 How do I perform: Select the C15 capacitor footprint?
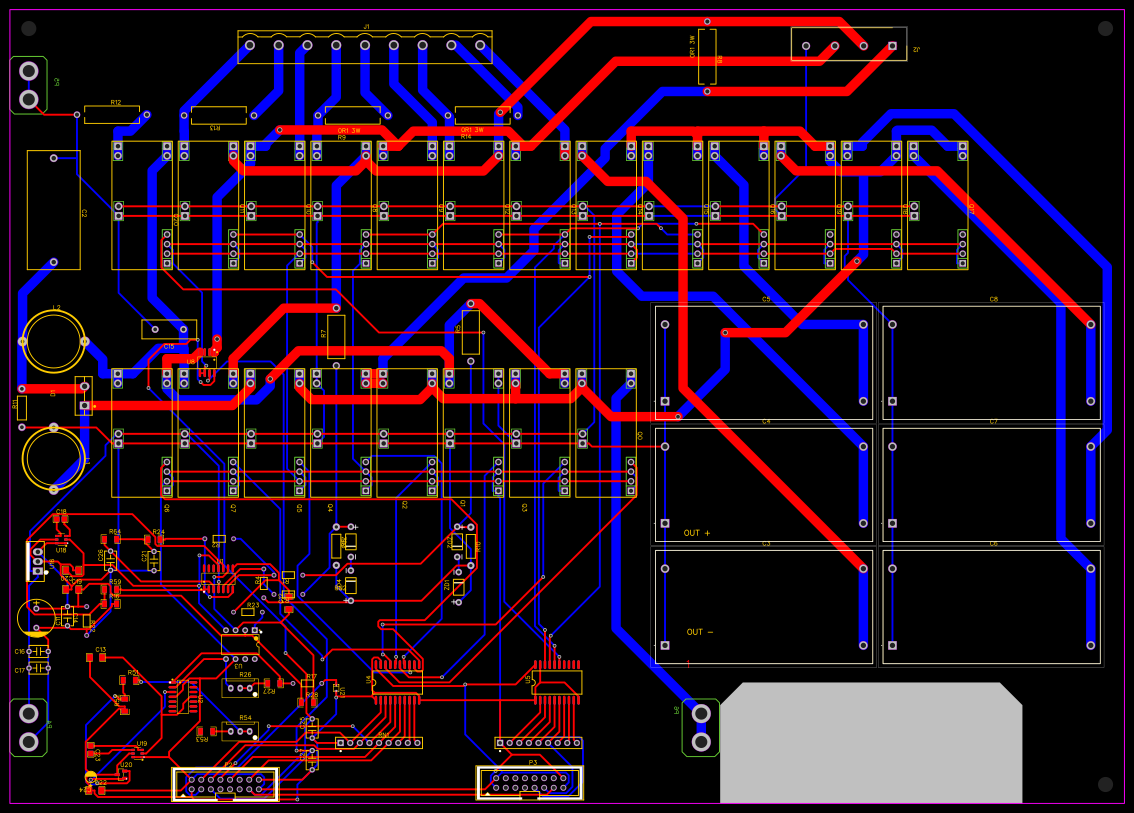coord(169,329)
